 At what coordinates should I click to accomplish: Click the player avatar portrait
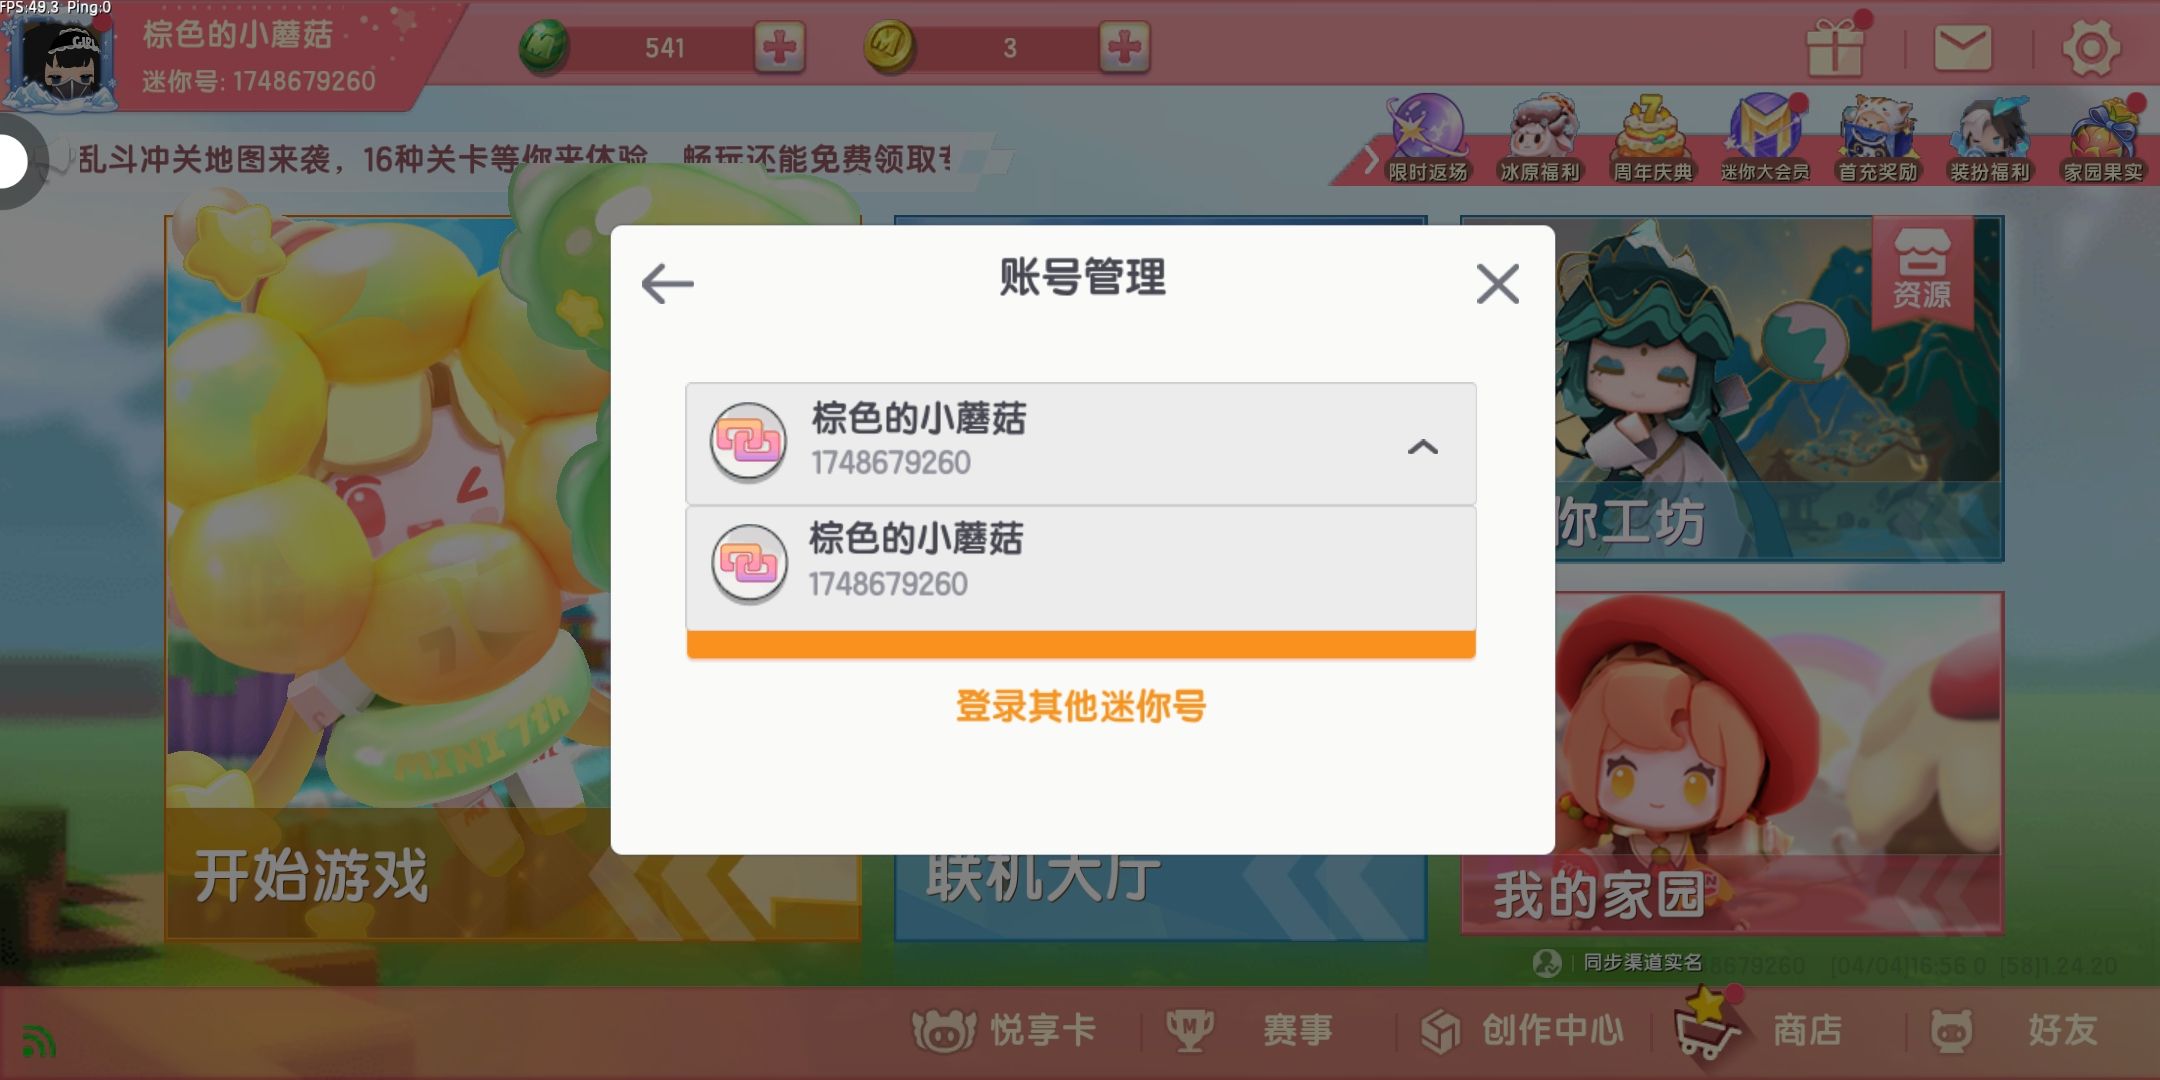(62, 58)
